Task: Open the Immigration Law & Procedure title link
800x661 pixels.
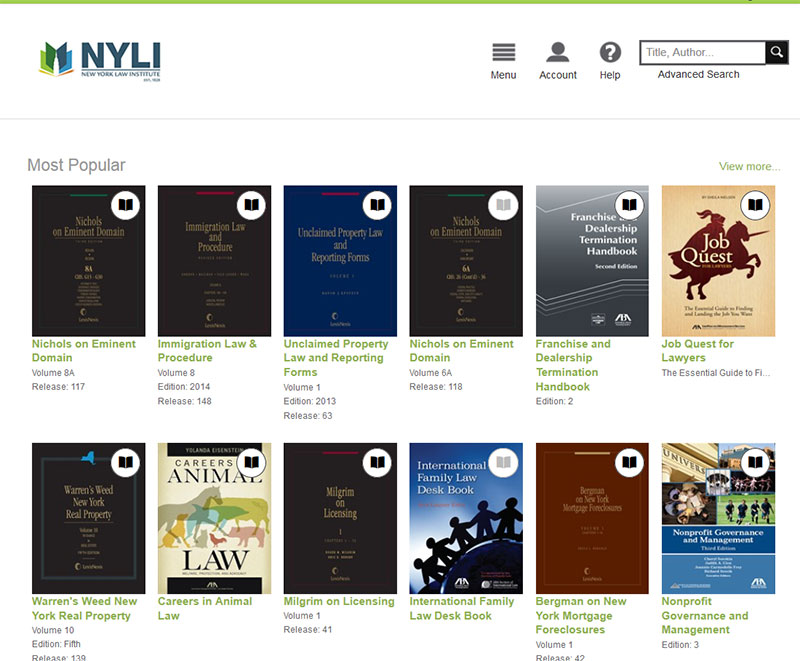Action: (x=207, y=351)
